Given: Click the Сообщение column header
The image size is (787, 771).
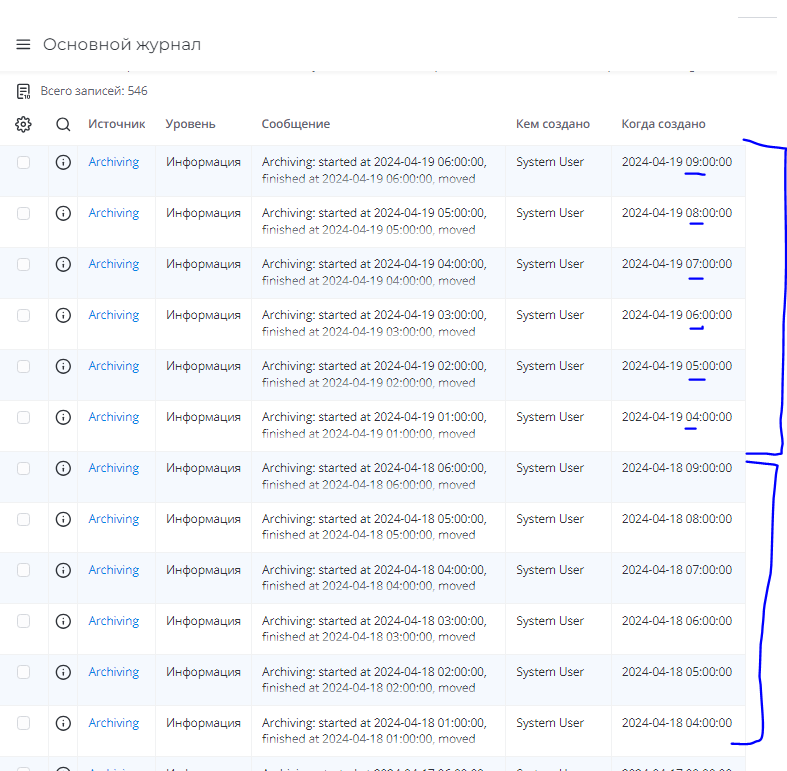Looking at the screenshot, I should tap(295, 124).
